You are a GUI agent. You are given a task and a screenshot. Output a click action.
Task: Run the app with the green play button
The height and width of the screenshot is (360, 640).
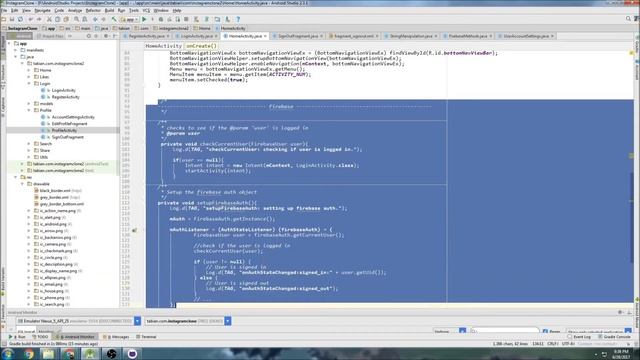tap(144, 19)
